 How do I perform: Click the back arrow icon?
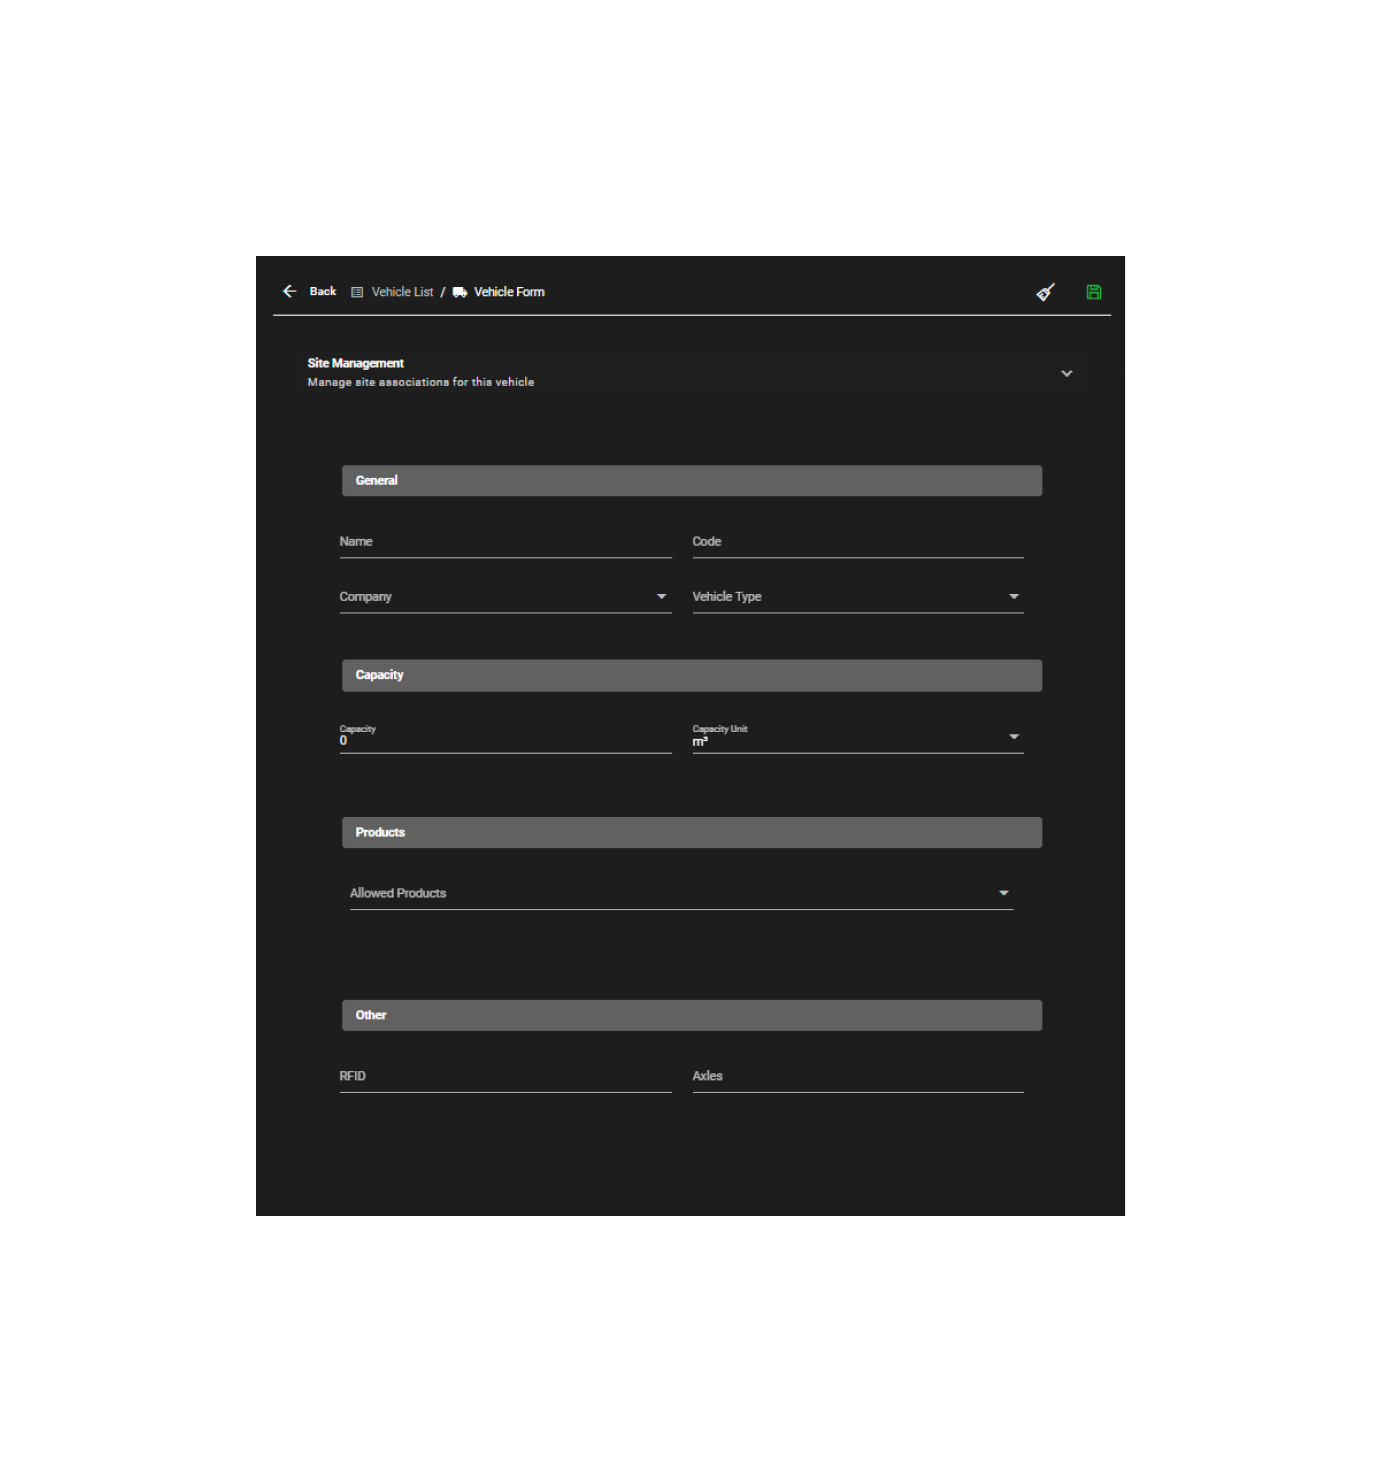[290, 291]
